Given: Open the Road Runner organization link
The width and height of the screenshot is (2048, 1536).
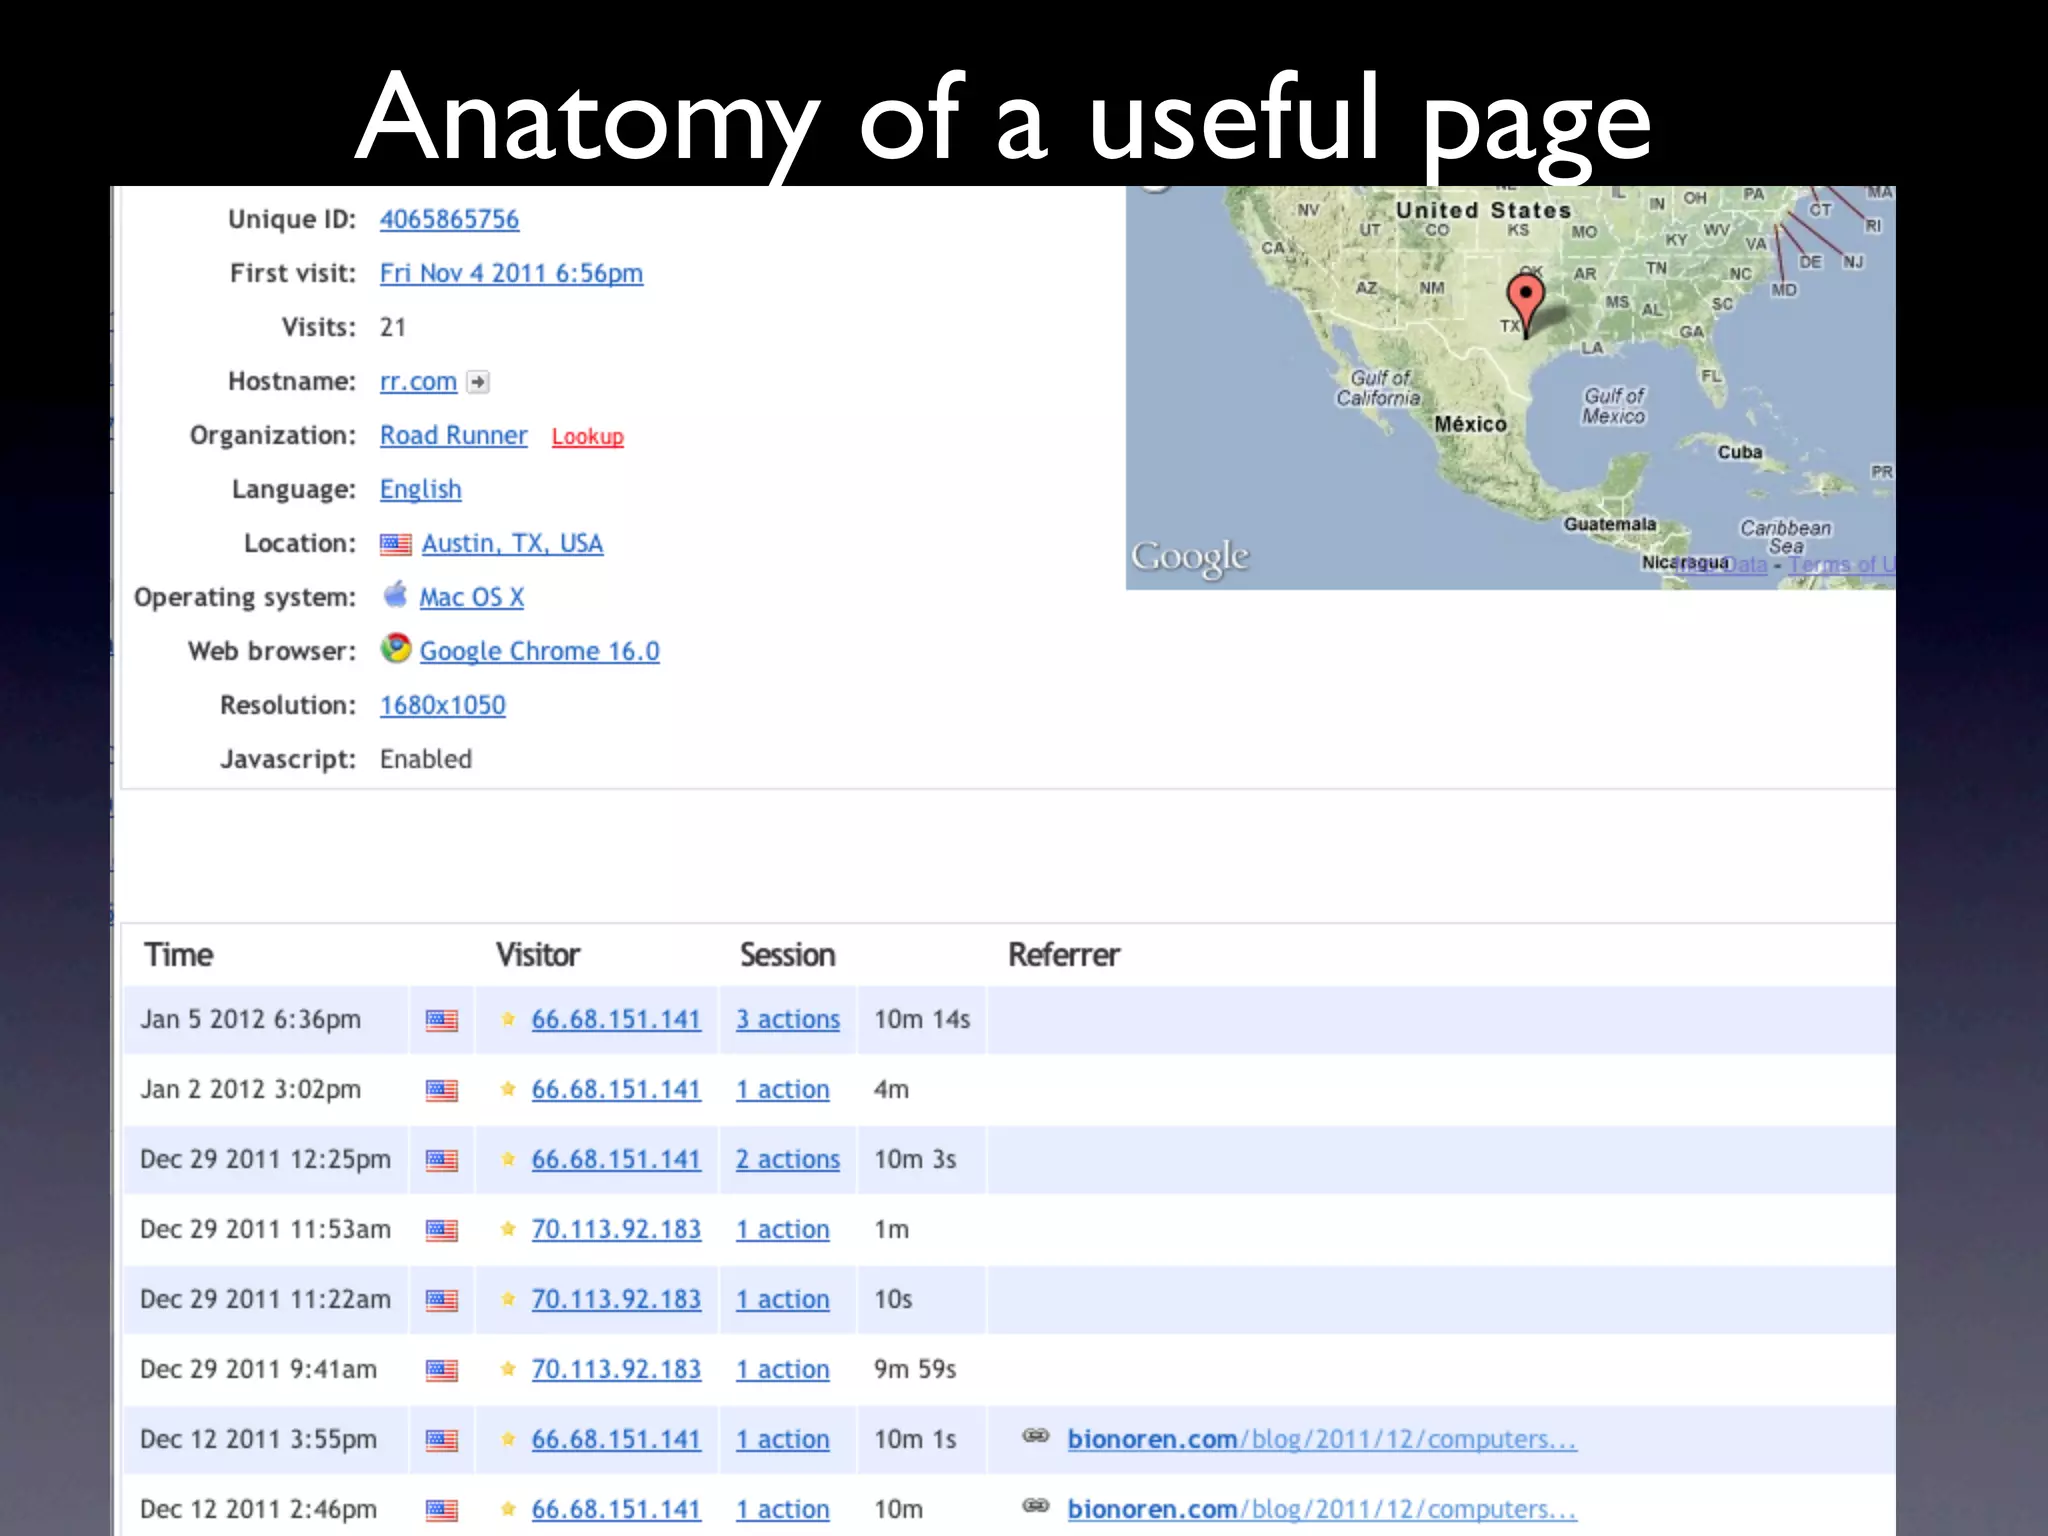Looking at the screenshot, I should pyautogui.click(x=453, y=435).
